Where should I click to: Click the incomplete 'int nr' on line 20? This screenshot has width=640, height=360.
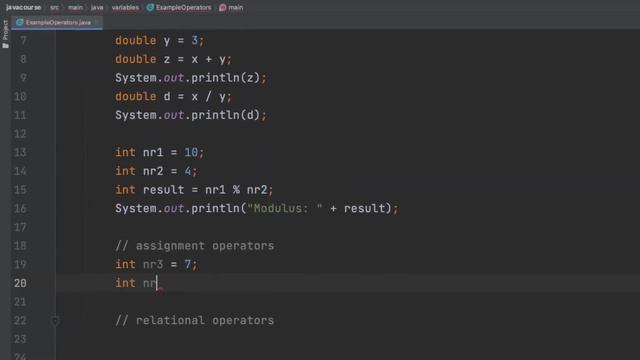coord(136,283)
